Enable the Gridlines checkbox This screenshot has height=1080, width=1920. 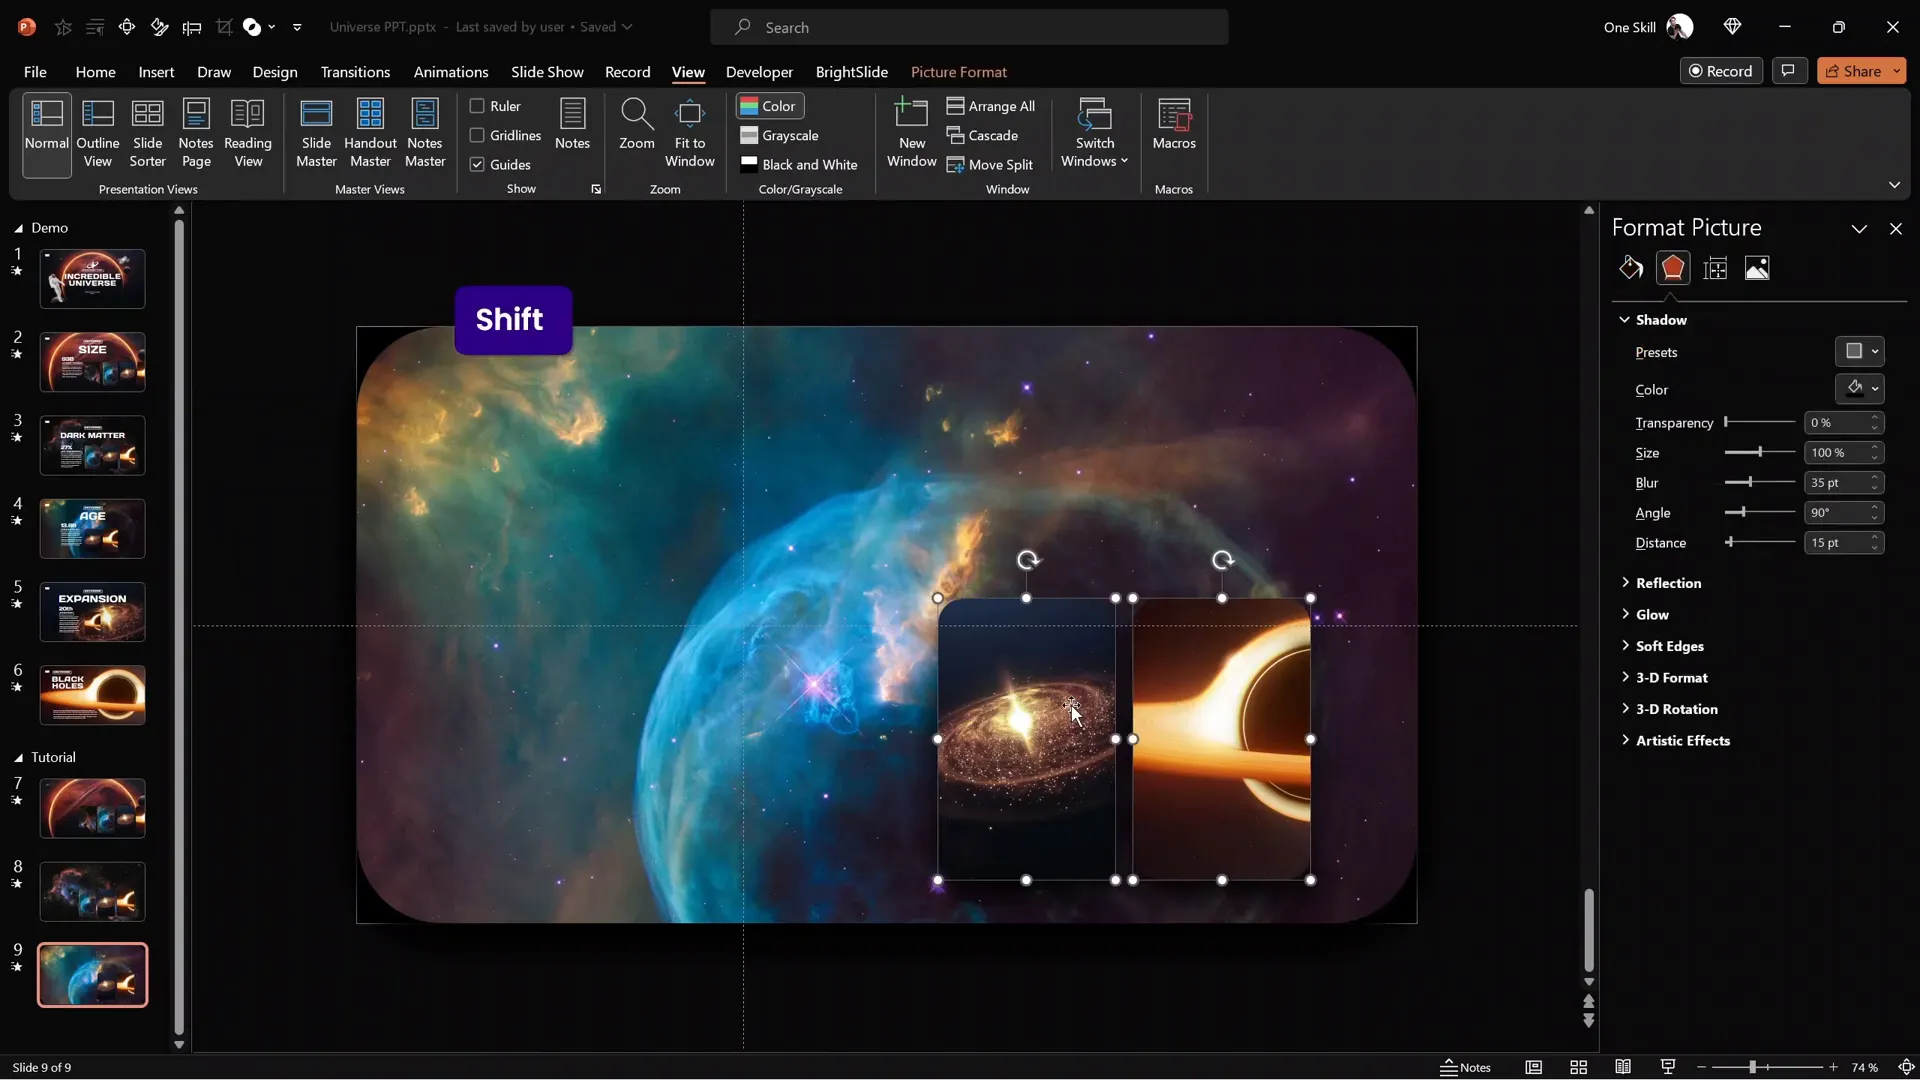(477, 135)
